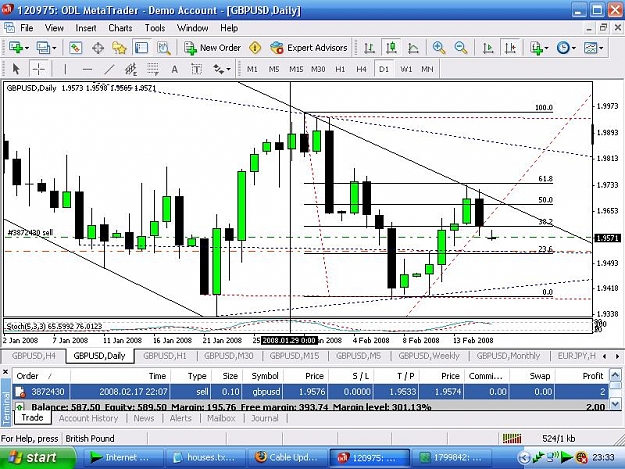Image resolution: width=625 pixels, height=469 pixels.
Task: Select the Text 'A' tool
Action: (x=175, y=69)
